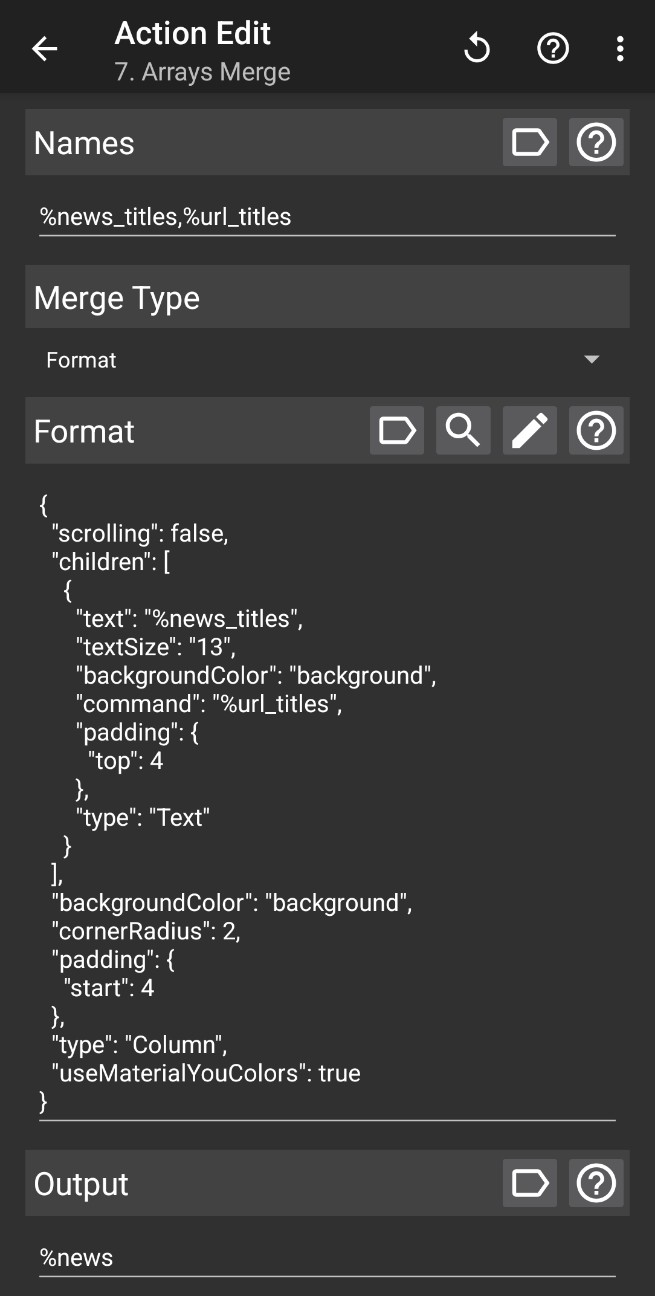Click the Names section header label

[84, 143]
